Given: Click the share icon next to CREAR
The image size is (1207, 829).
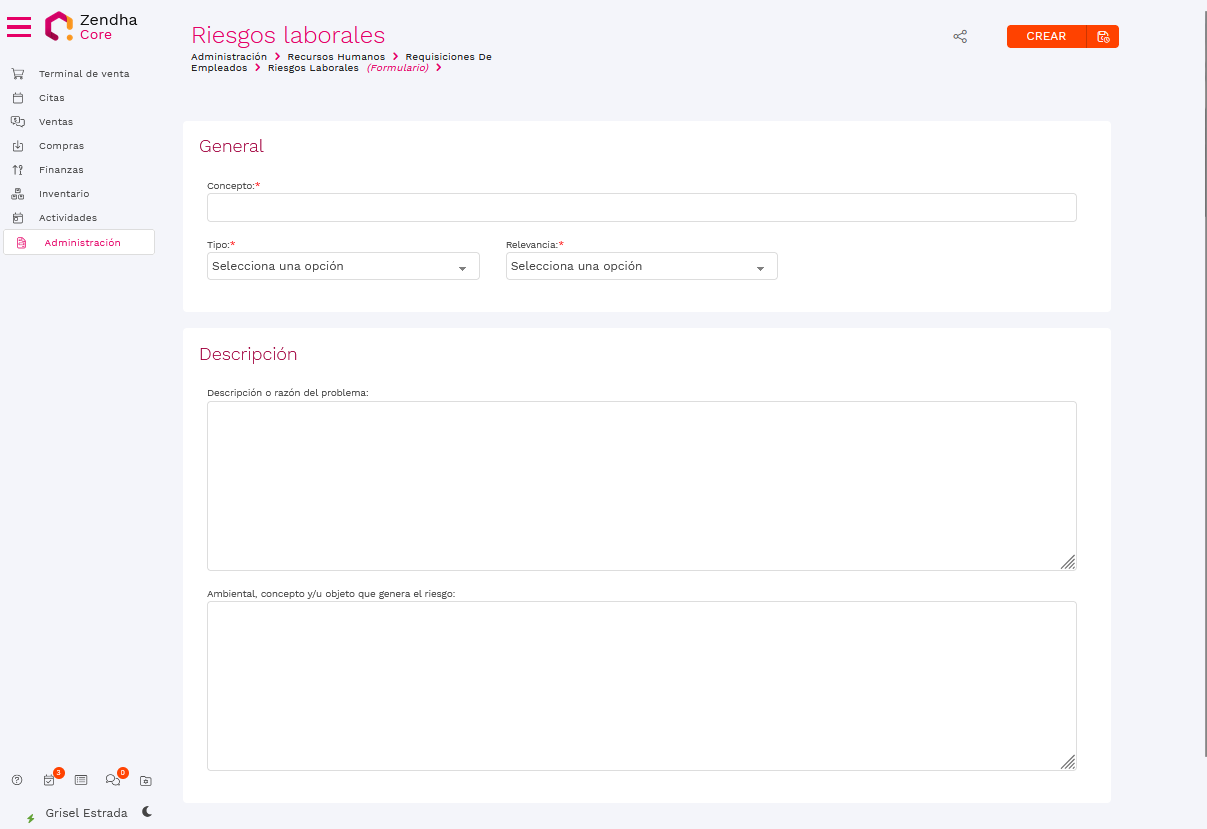Looking at the screenshot, I should (960, 37).
